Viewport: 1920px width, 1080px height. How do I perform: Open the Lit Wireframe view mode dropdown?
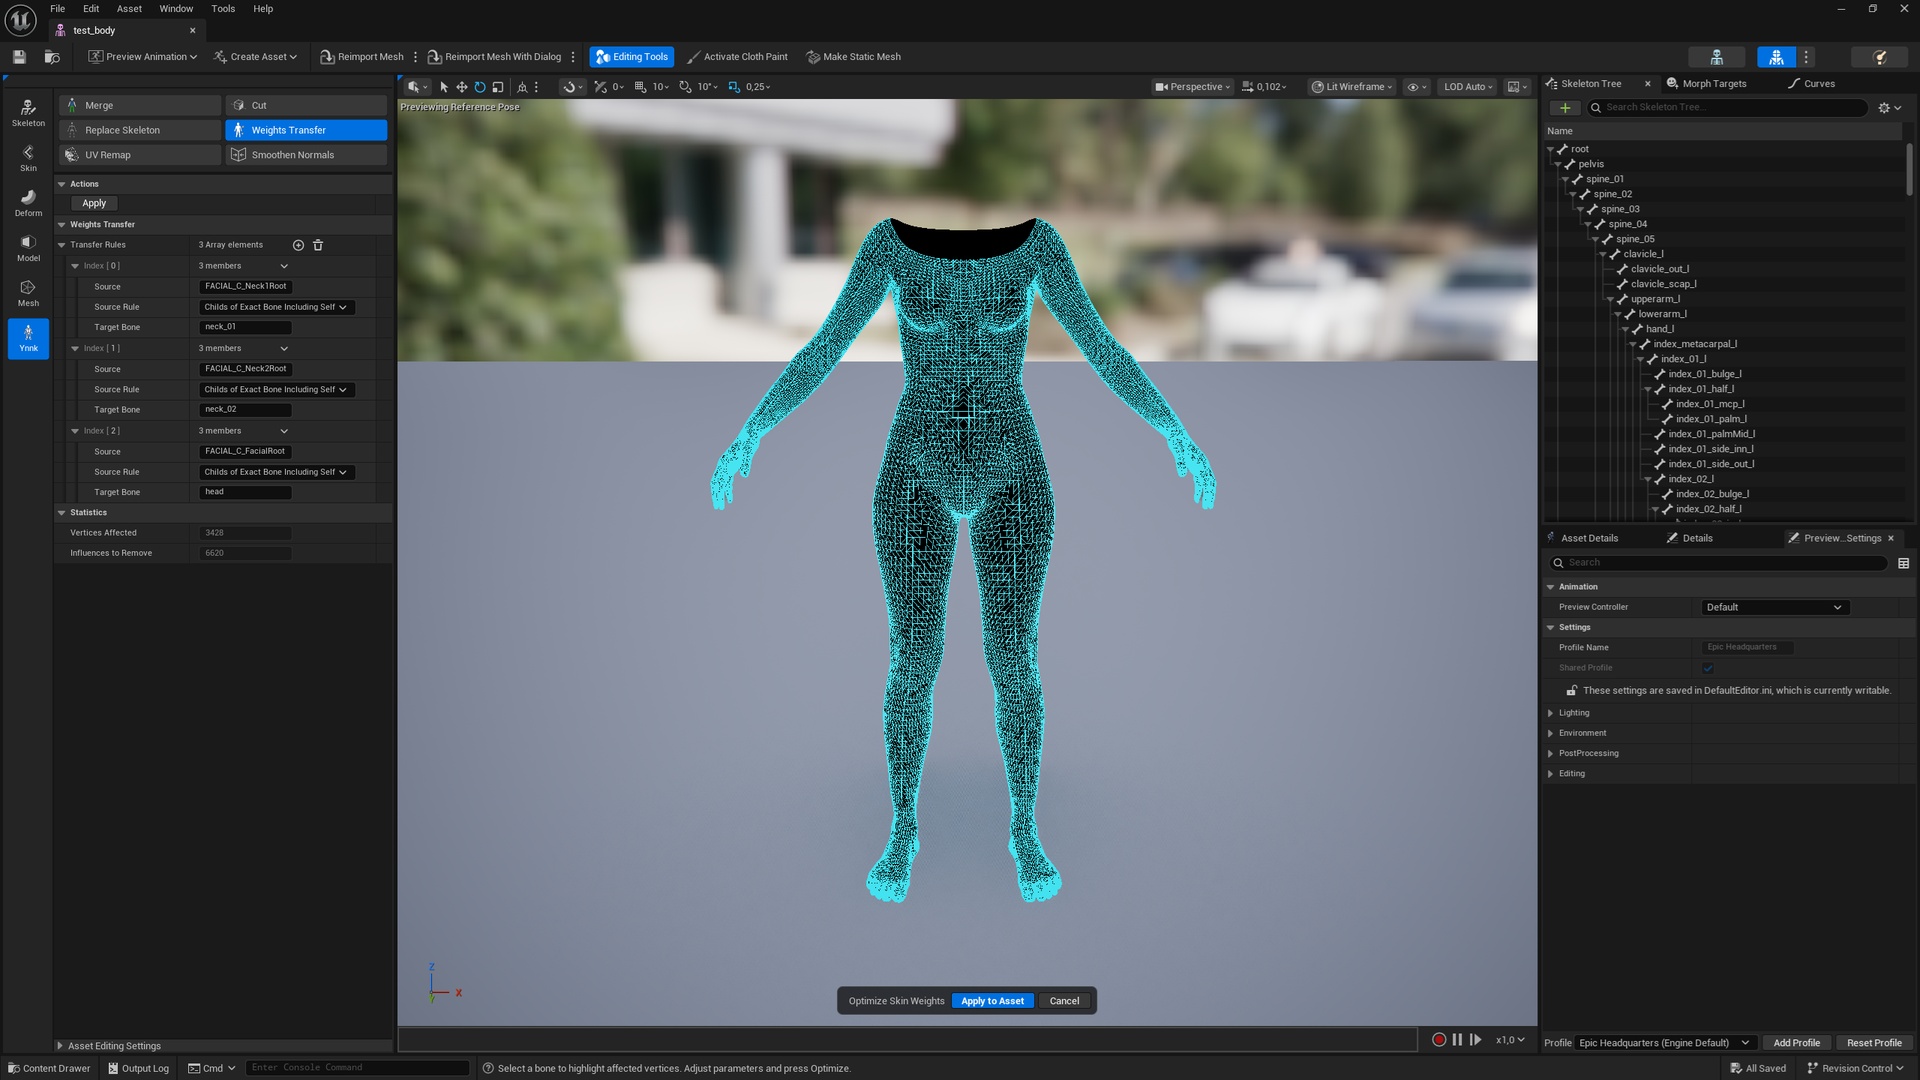point(1352,87)
